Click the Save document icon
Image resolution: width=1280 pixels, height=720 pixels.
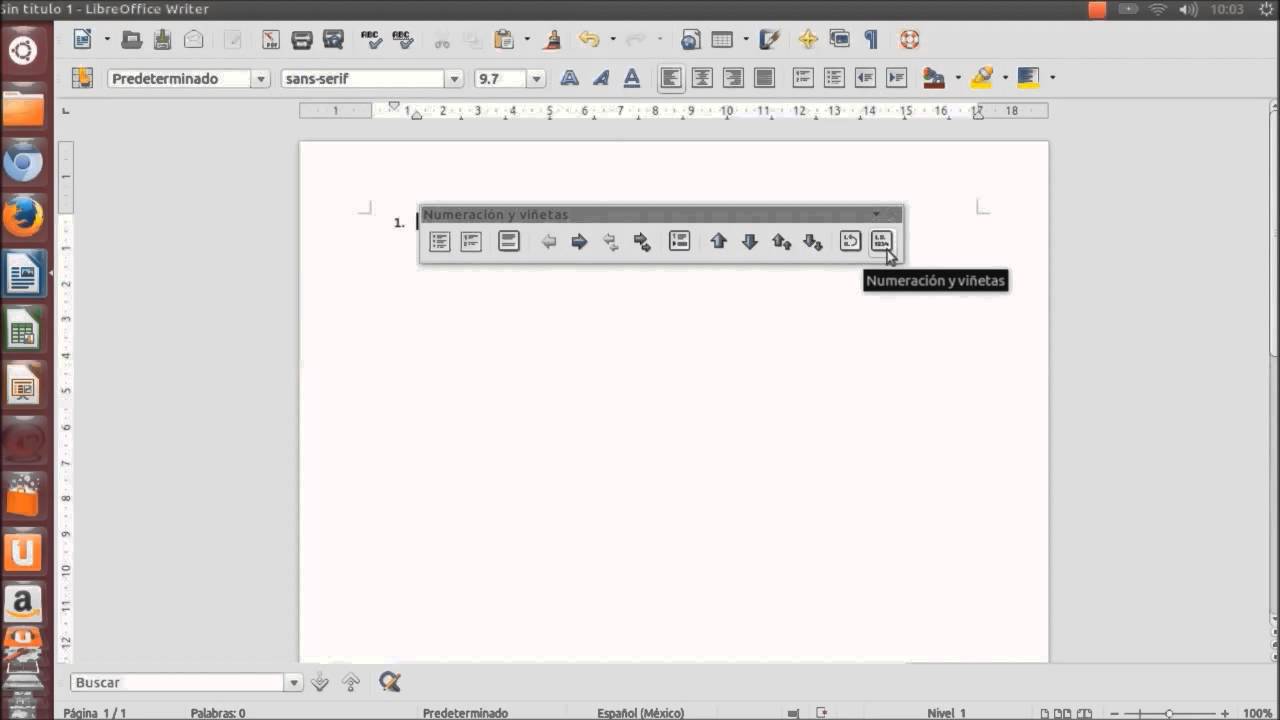coord(162,40)
